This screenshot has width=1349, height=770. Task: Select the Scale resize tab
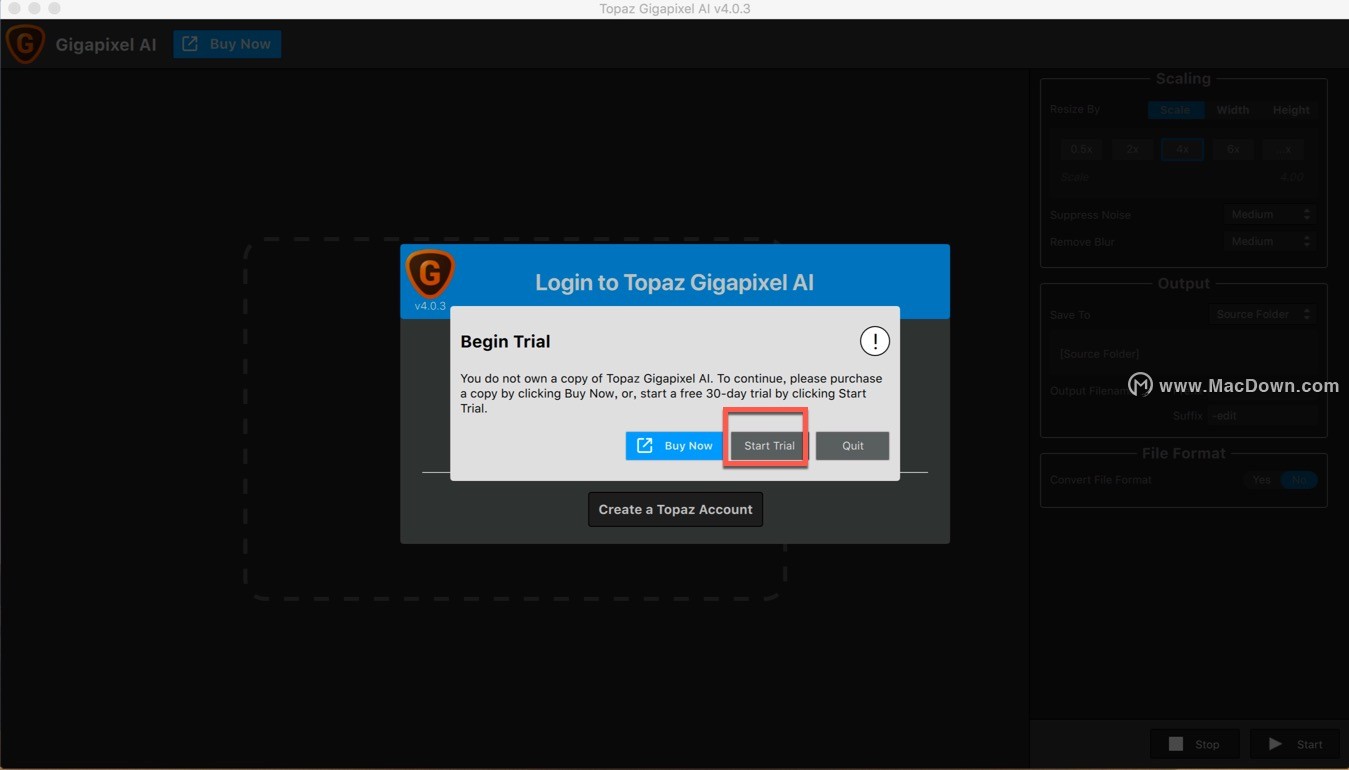click(x=1175, y=110)
